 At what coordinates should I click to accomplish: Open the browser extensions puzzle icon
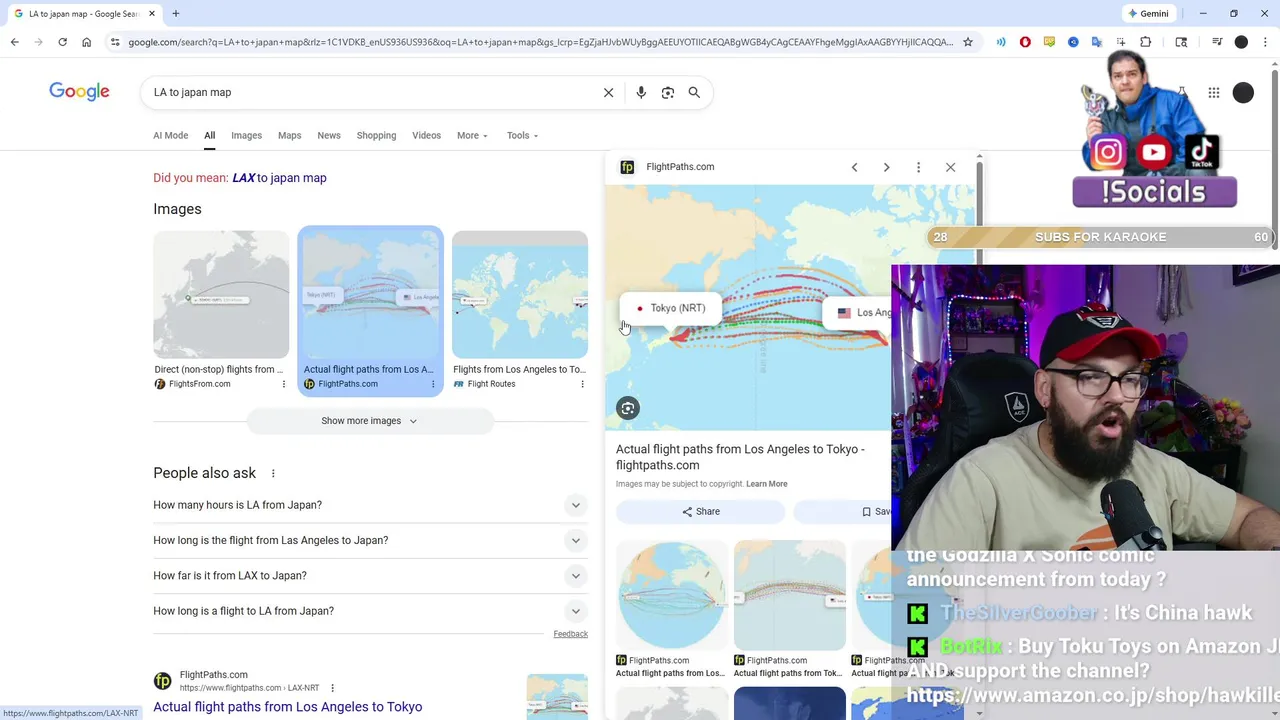coord(1146,42)
